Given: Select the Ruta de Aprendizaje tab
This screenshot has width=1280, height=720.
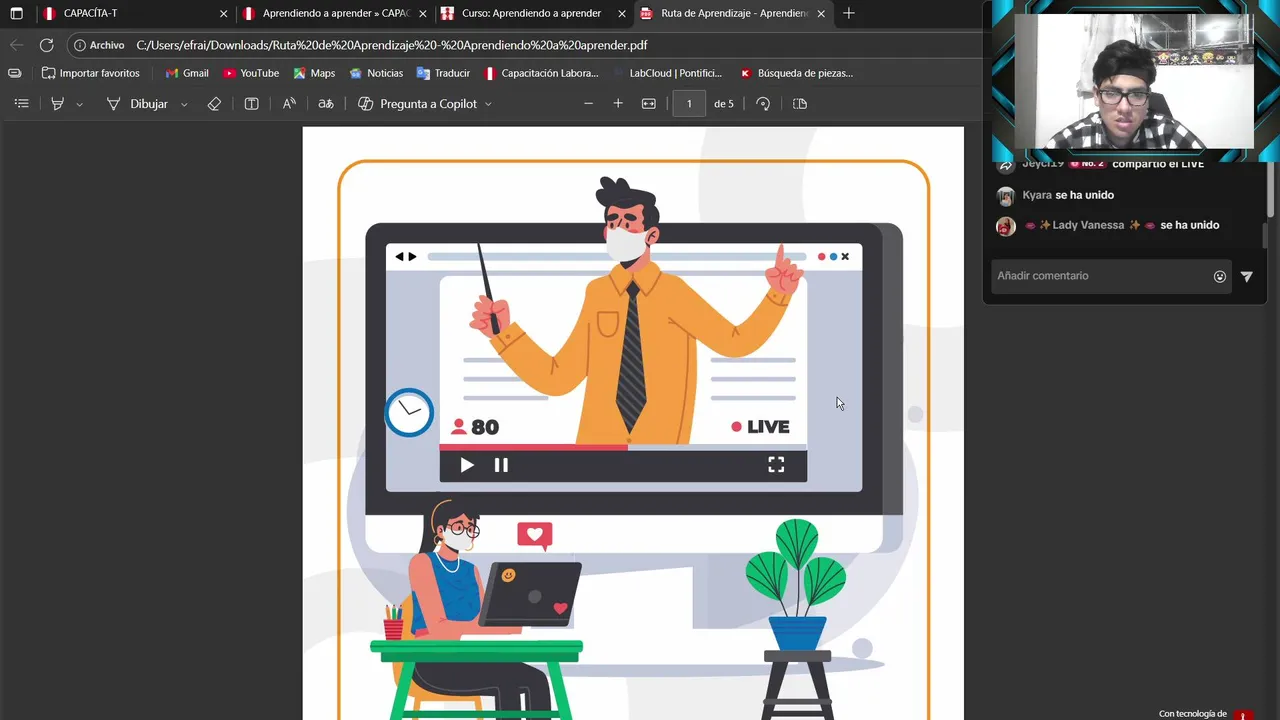Looking at the screenshot, I should point(732,14).
